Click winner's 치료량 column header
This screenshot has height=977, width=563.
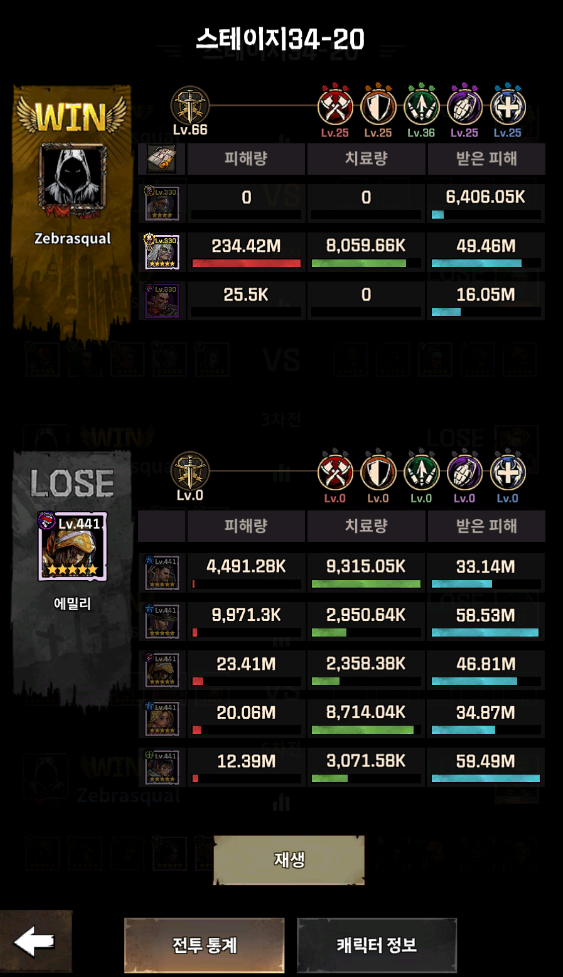pos(366,158)
